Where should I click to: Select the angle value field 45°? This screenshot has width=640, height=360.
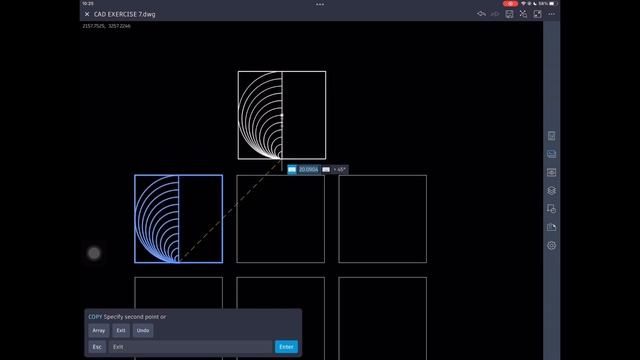tap(340, 169)
